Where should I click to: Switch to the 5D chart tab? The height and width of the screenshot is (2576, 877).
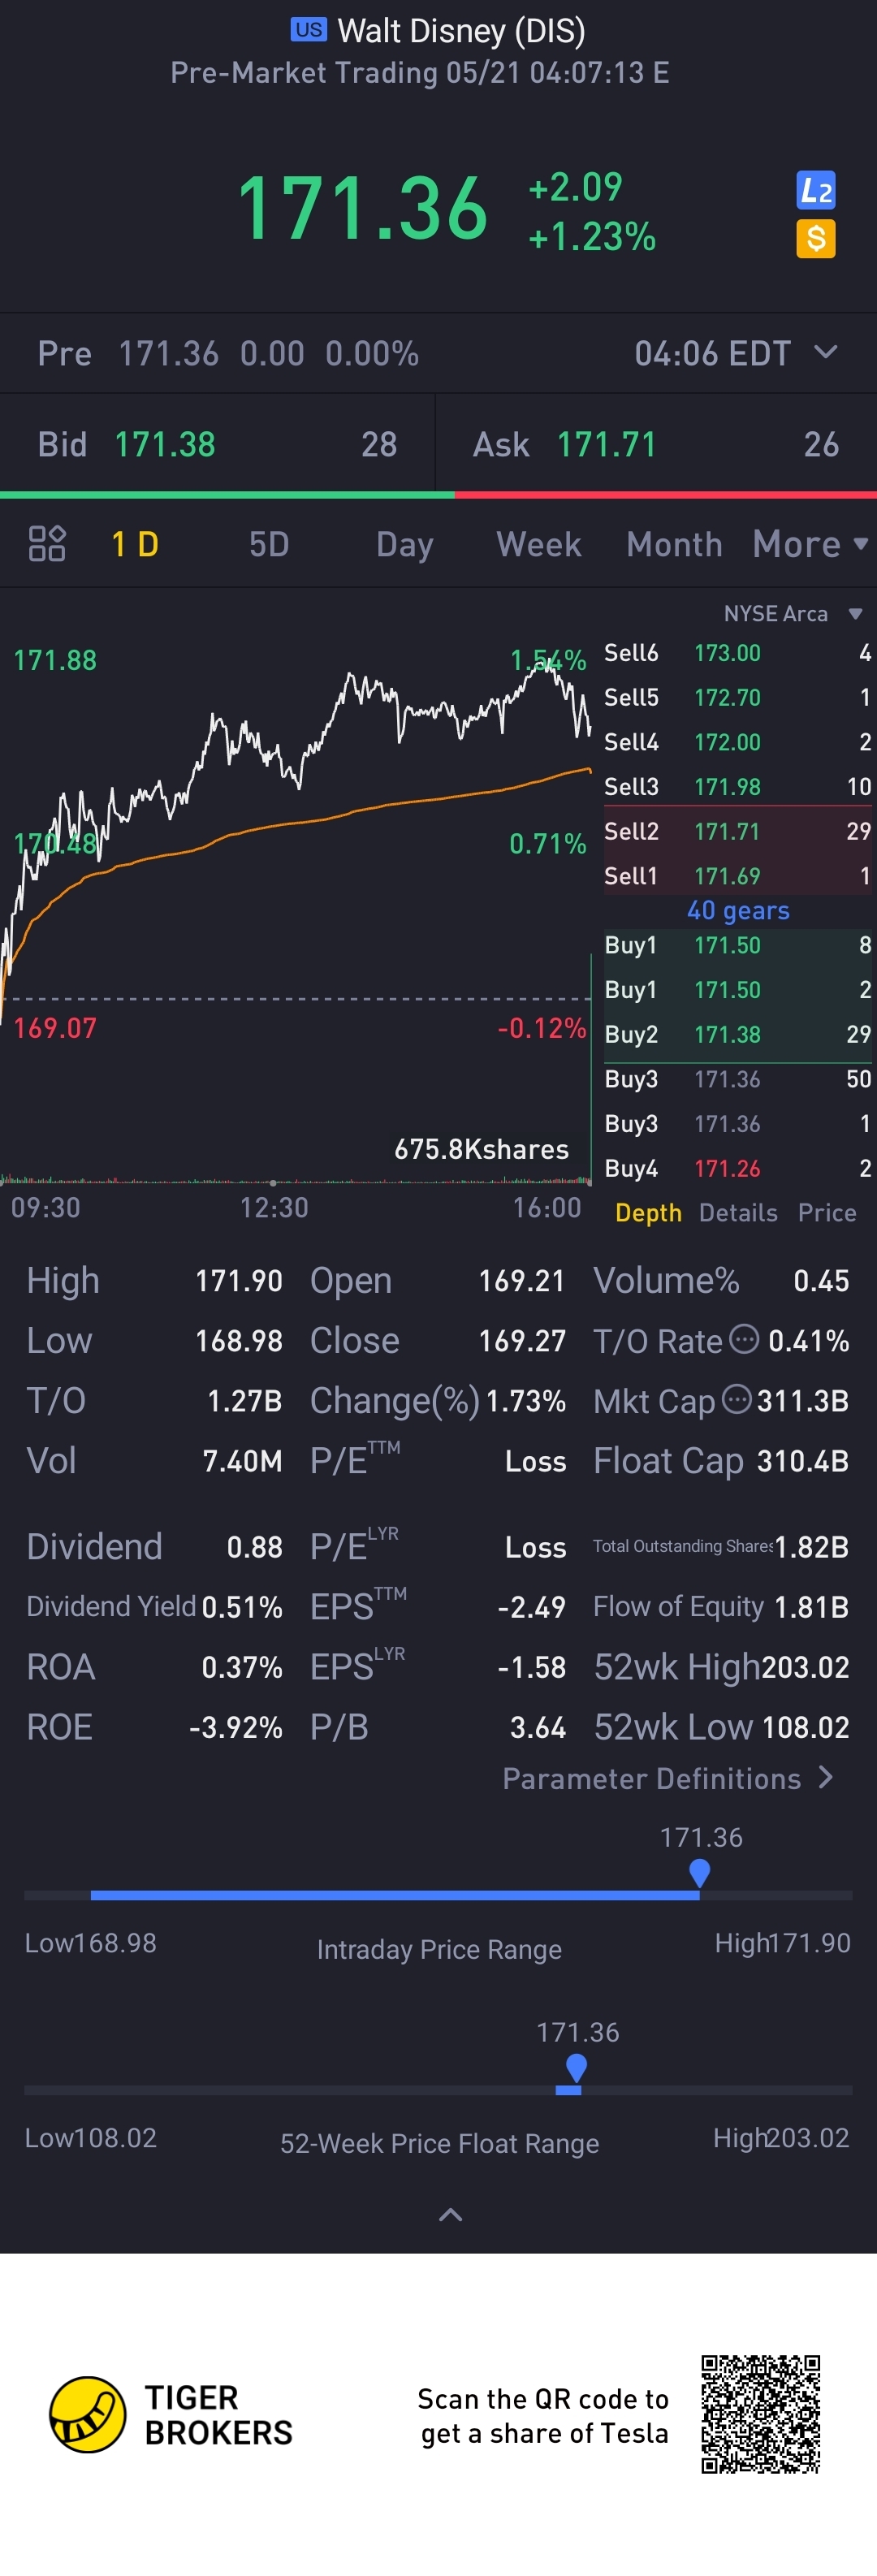point(268,544)
